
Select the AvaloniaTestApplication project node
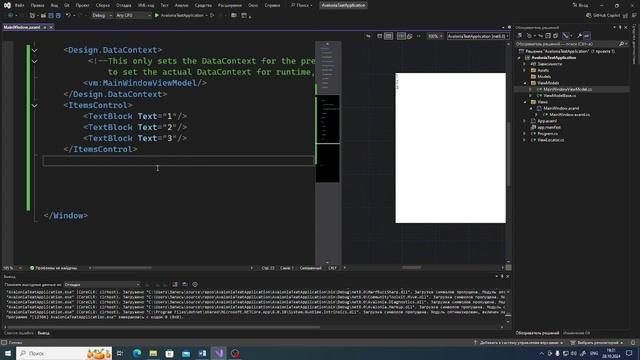[x=553, y=58]
